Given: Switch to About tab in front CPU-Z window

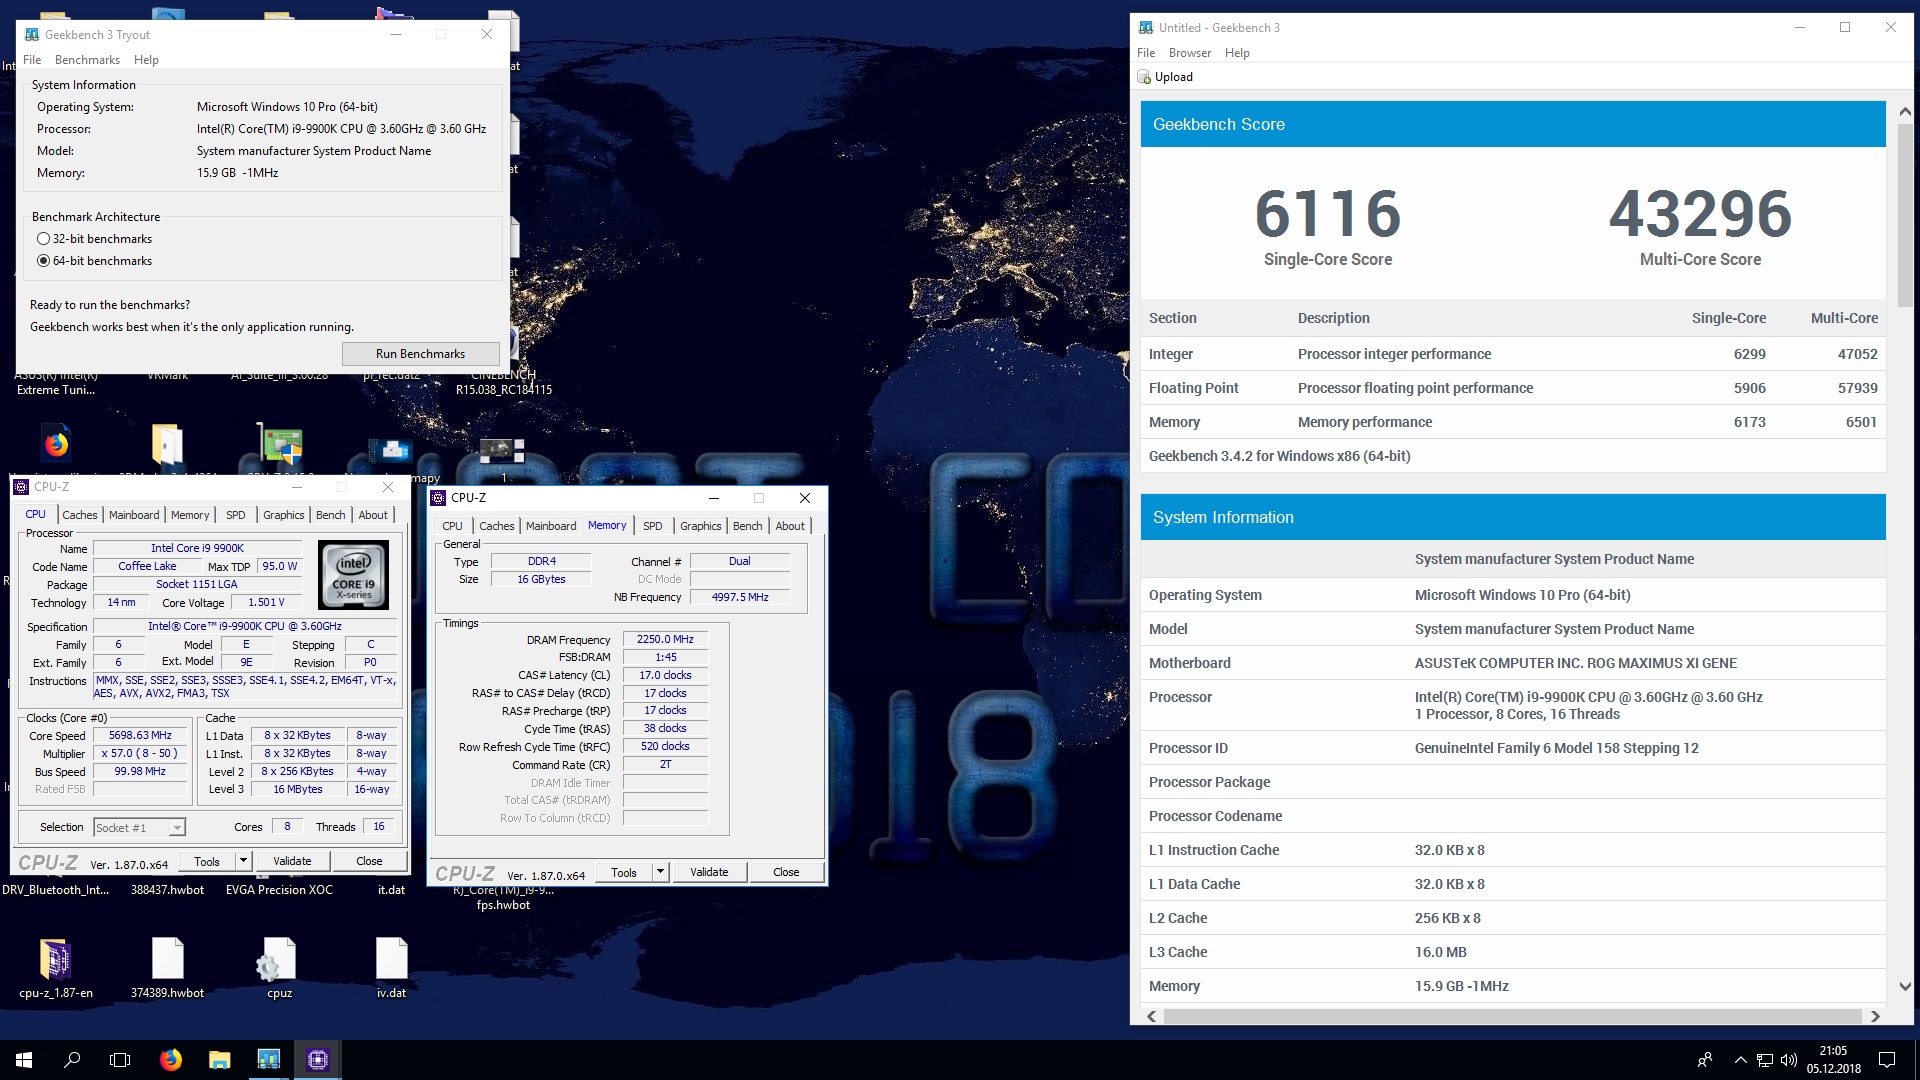Looking at the screenshot, I should click(790, 526).
